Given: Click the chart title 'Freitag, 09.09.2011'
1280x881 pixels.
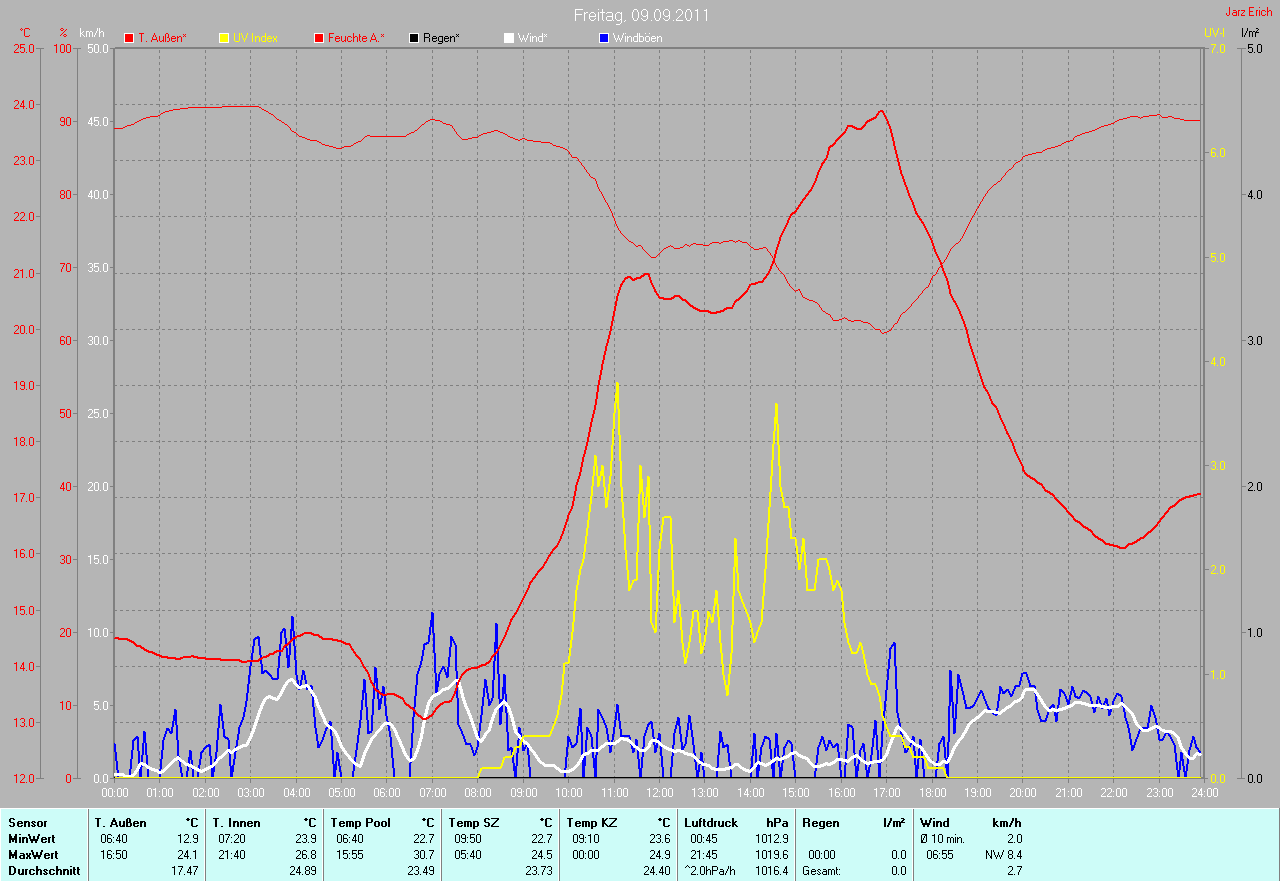Looking at the screenshot, I should coord(641,15).
